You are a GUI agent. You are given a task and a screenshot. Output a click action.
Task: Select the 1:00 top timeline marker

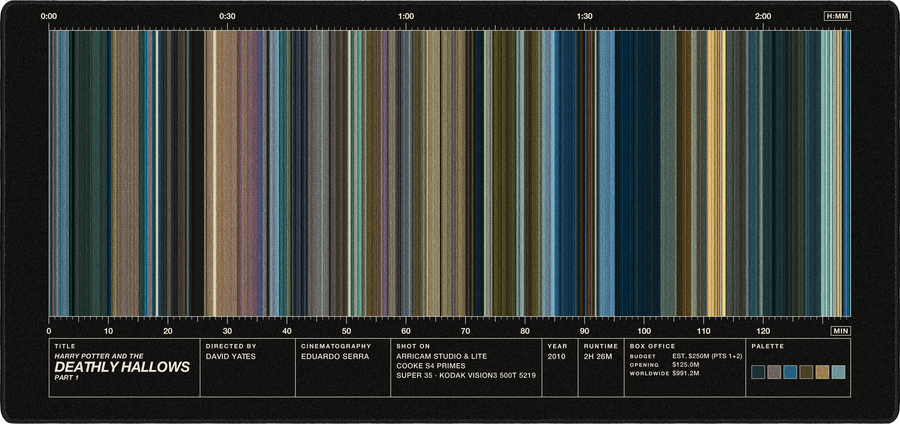click(x=406, y=16)
